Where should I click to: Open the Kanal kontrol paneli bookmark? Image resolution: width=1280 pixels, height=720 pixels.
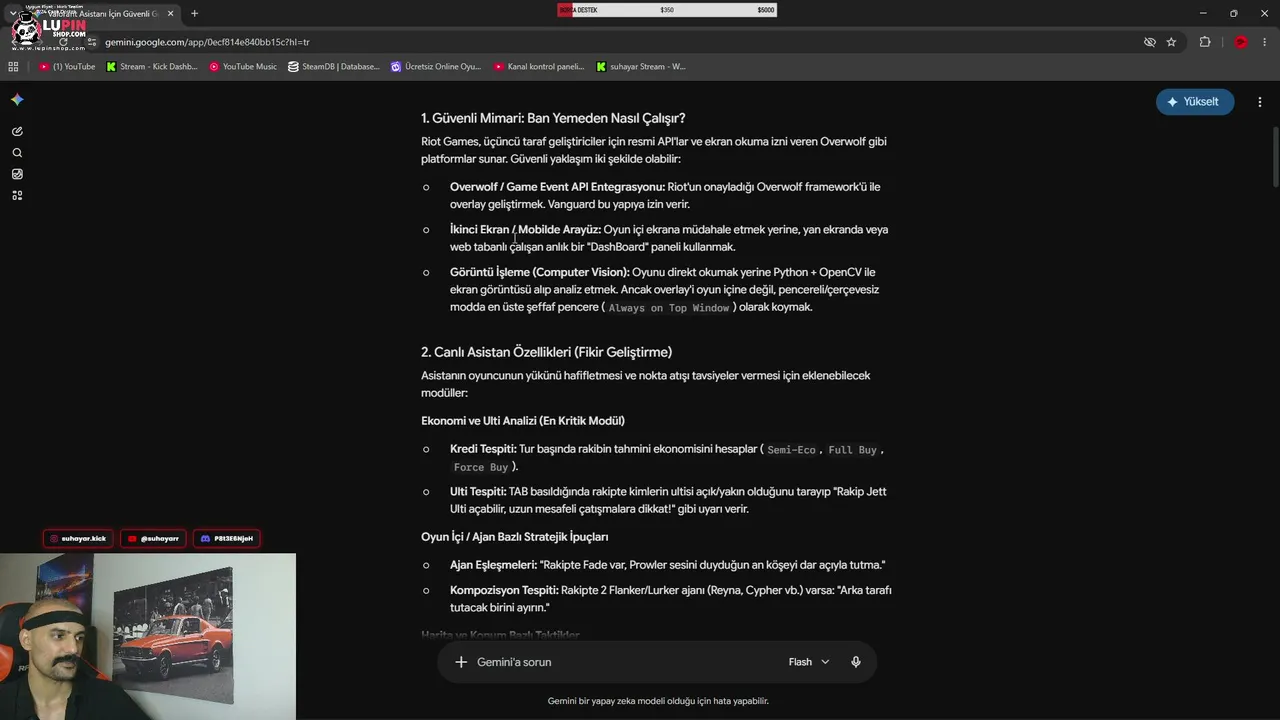pyautogui.click(x=539, y=67)
